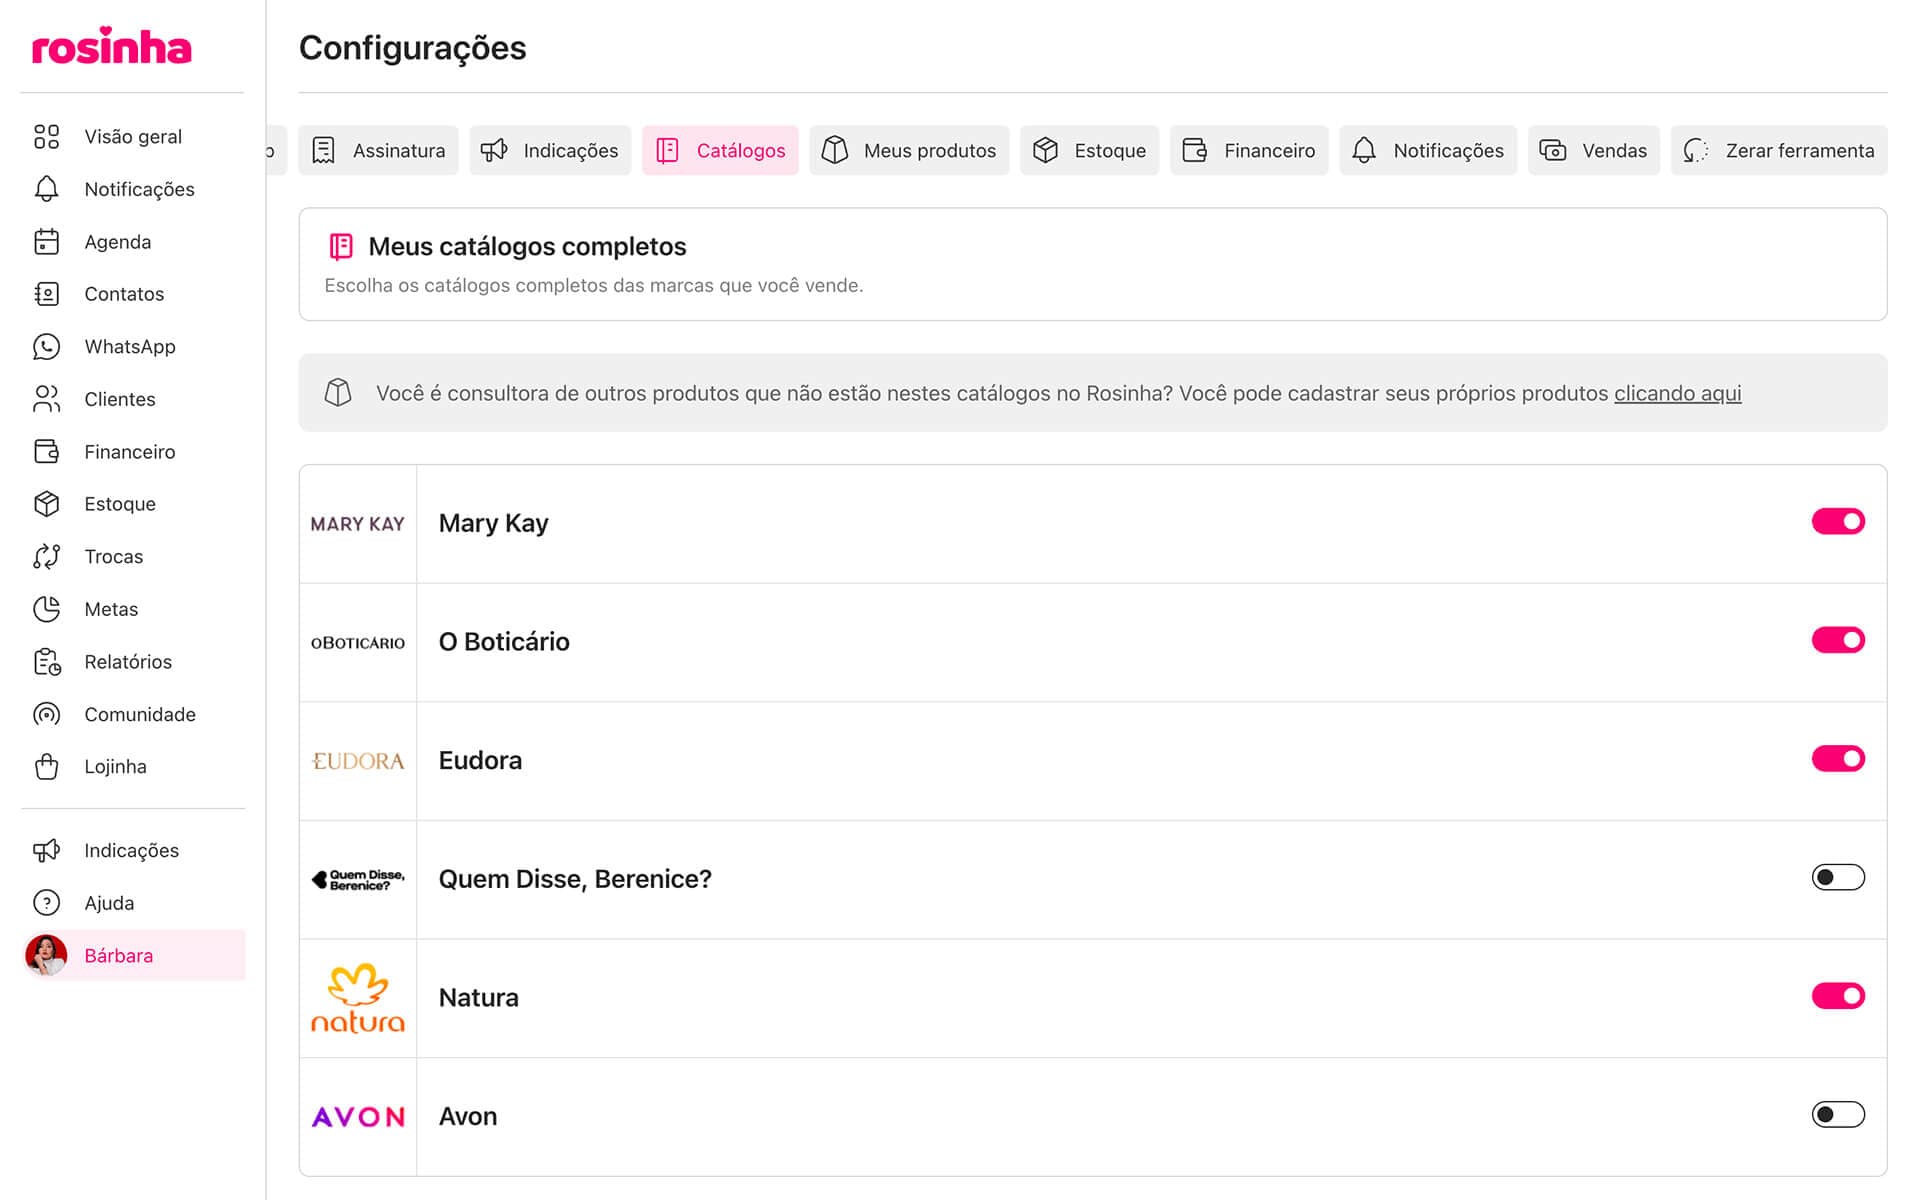
Task: Switch off the Eudora catalog toggle
Action: point(1837,759)
